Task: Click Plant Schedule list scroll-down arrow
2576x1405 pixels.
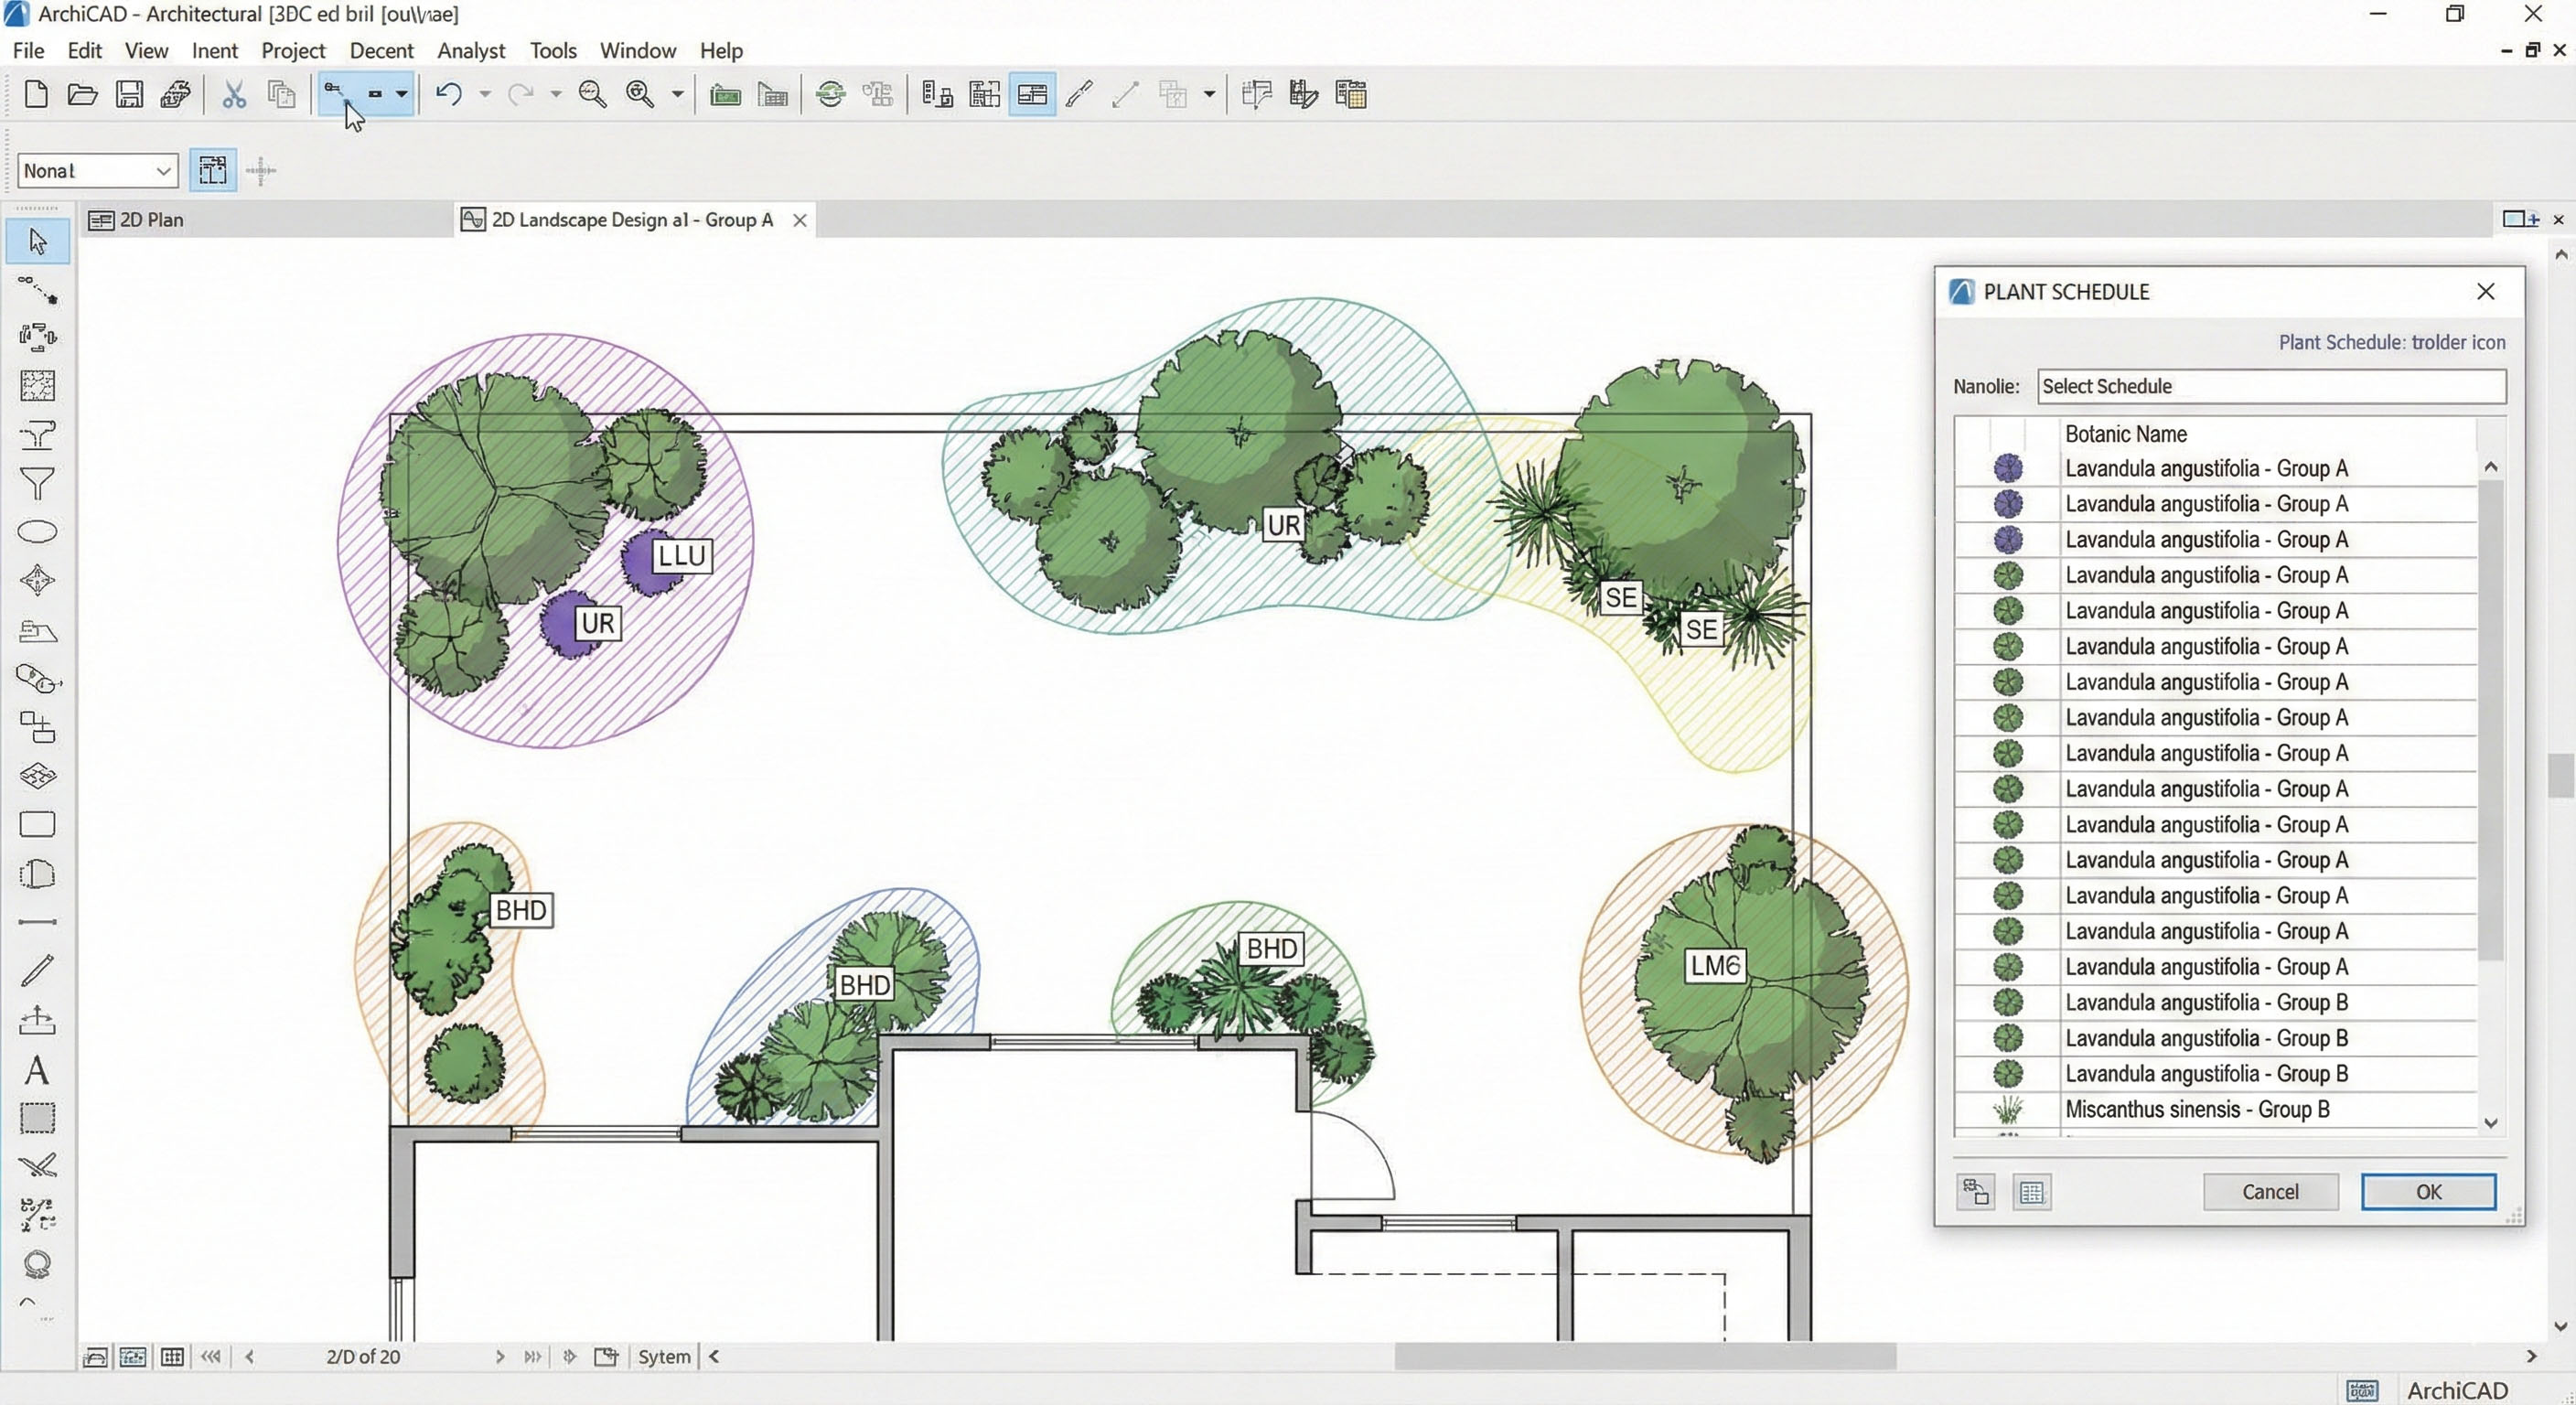Action: tap(2490, 1123)
